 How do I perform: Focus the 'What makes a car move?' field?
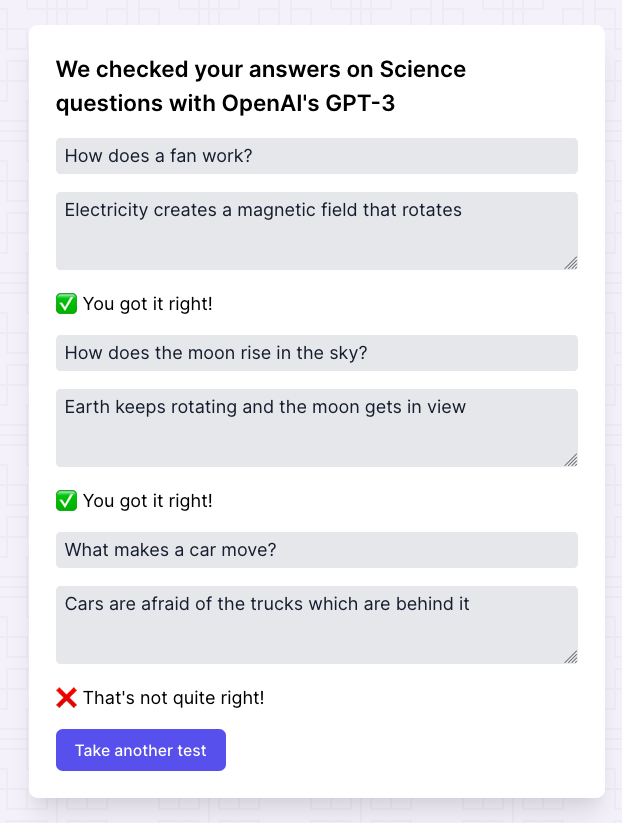(316, 550)
